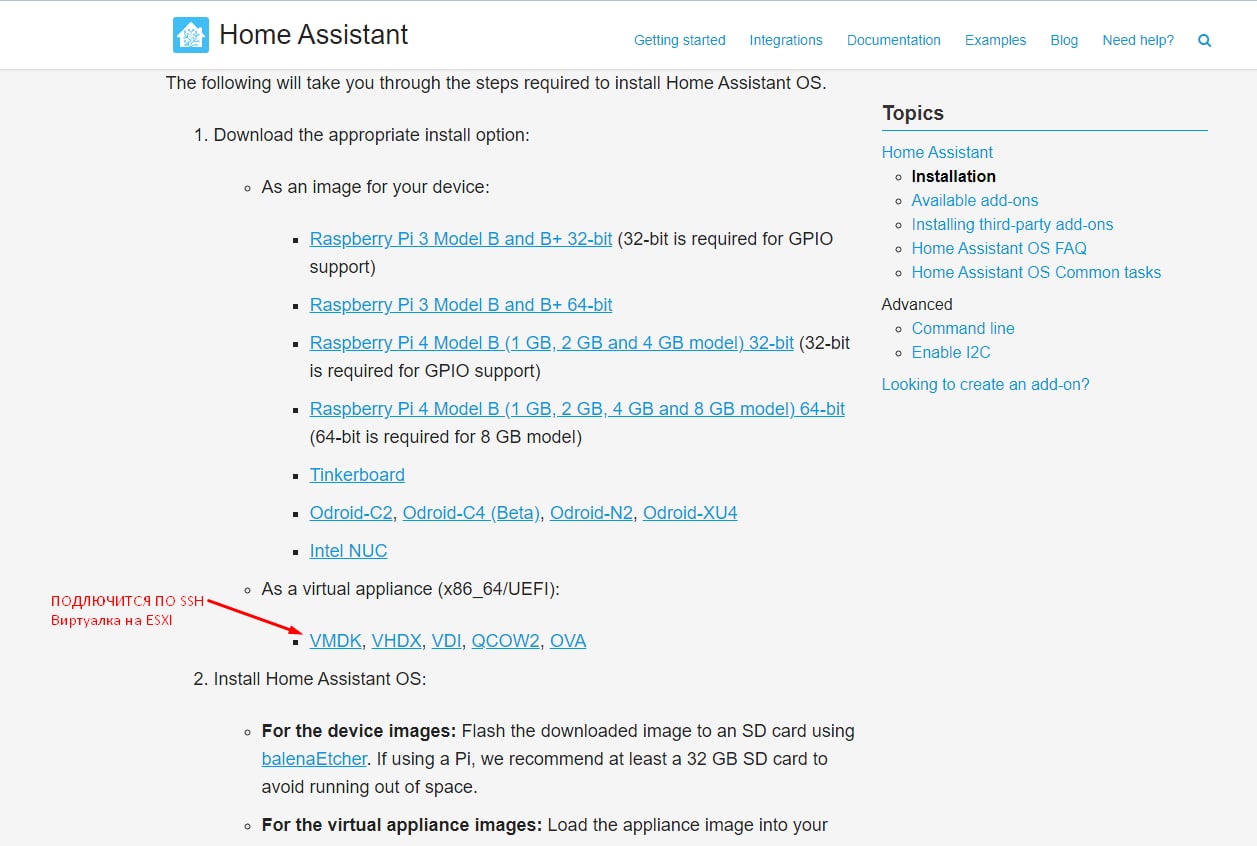Open Home Assistant OS FAQ topic
This screenshot has height=846, width=1257.
tap(999, 248)
